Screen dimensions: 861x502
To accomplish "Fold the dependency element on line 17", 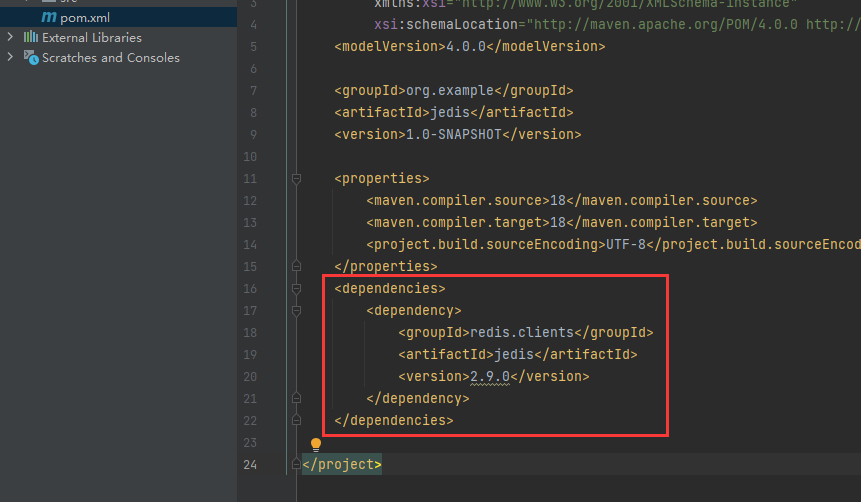I will pyautogui.click(x=296, y=311).
